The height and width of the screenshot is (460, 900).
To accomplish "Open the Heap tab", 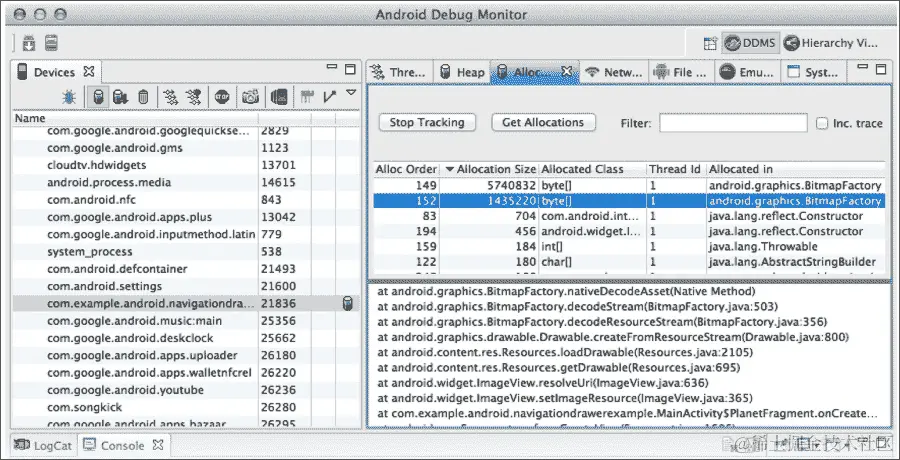I will [462, 72].
